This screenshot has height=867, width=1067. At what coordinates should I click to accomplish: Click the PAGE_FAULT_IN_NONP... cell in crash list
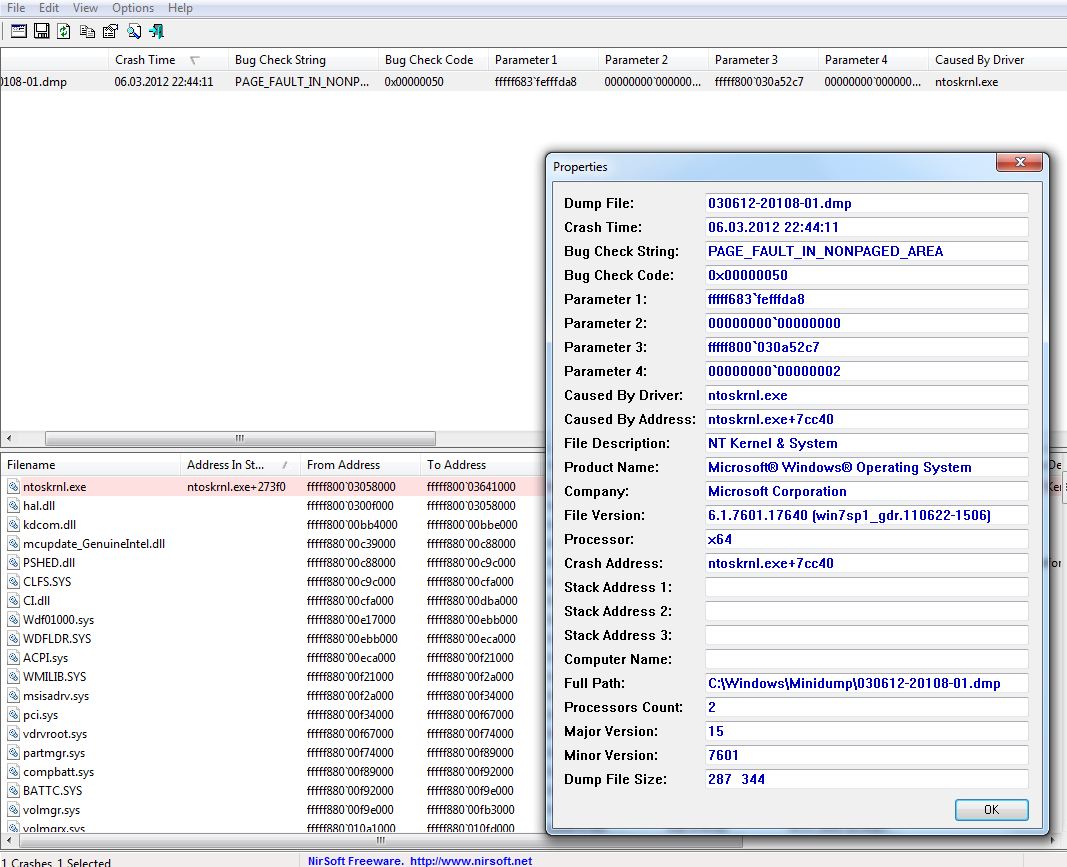[x=301, y=82]
